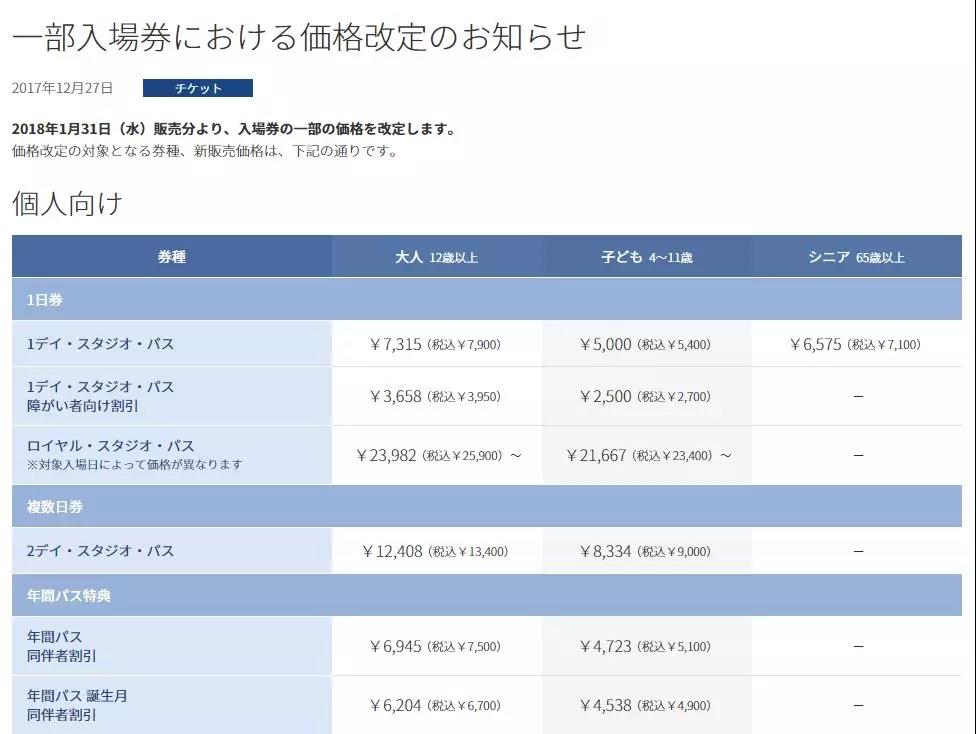Click the adult price ¥23,982

(x=438, y=456)
